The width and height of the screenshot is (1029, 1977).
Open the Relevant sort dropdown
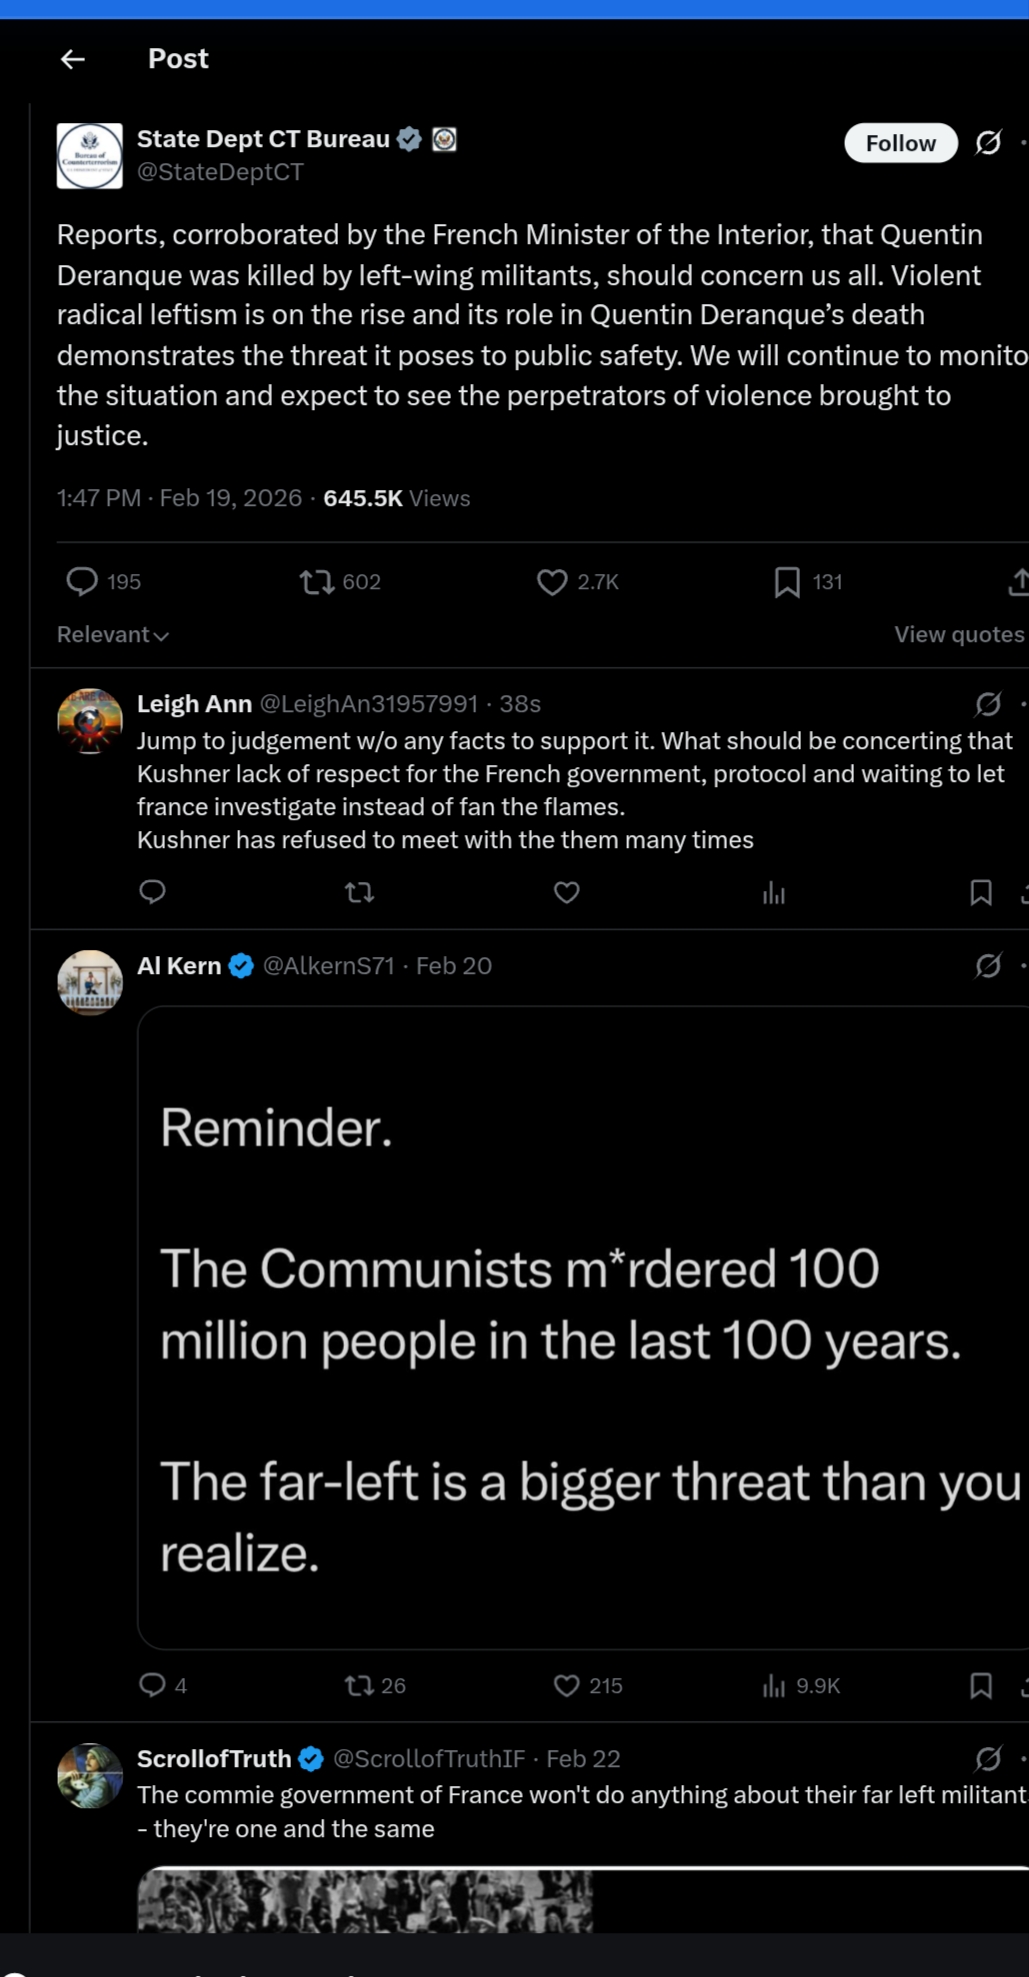pos(112,635)
